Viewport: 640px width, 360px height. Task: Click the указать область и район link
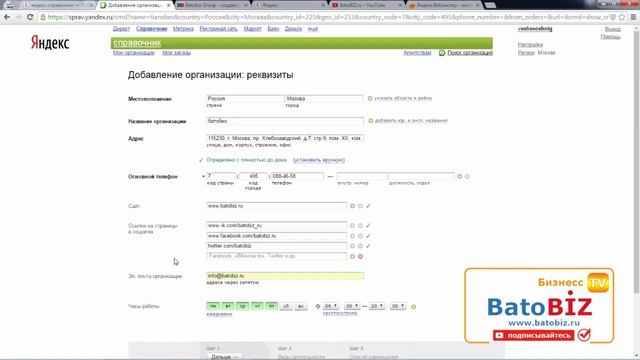[403, 98]
